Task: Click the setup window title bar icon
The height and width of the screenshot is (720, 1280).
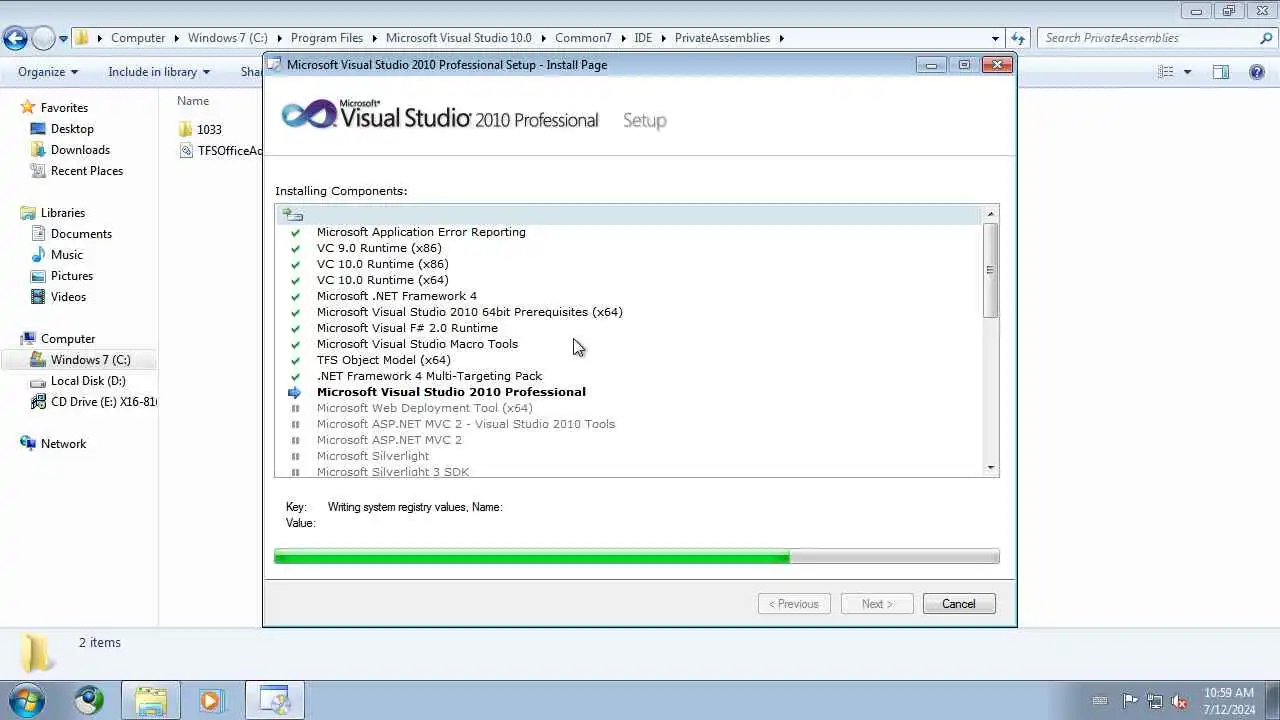Action: [275, 64]
